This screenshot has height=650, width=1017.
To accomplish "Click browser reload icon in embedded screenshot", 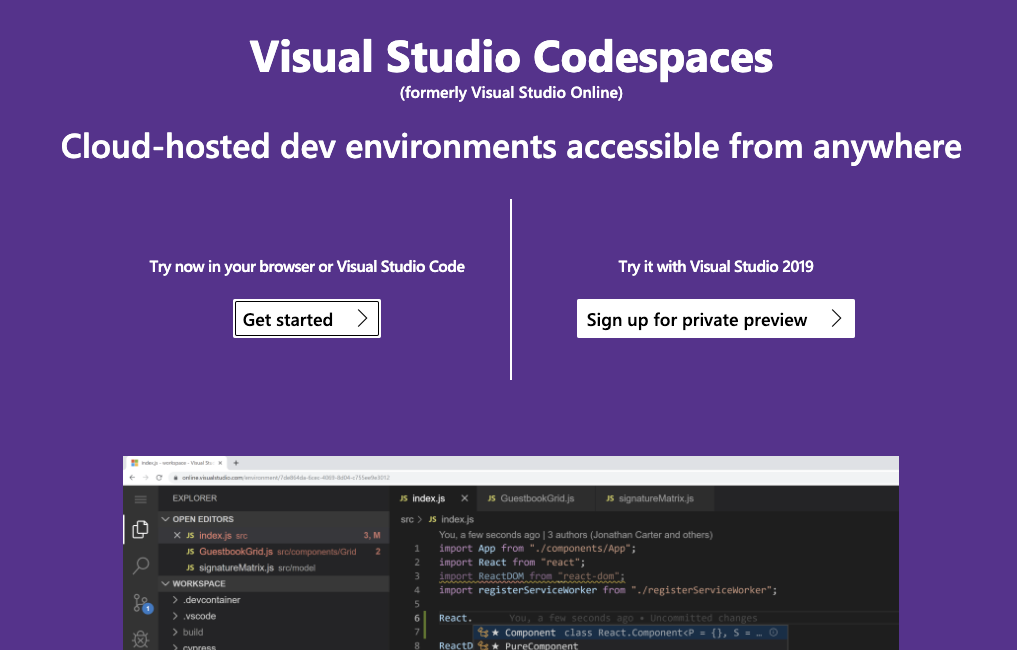I will (159, 477).
